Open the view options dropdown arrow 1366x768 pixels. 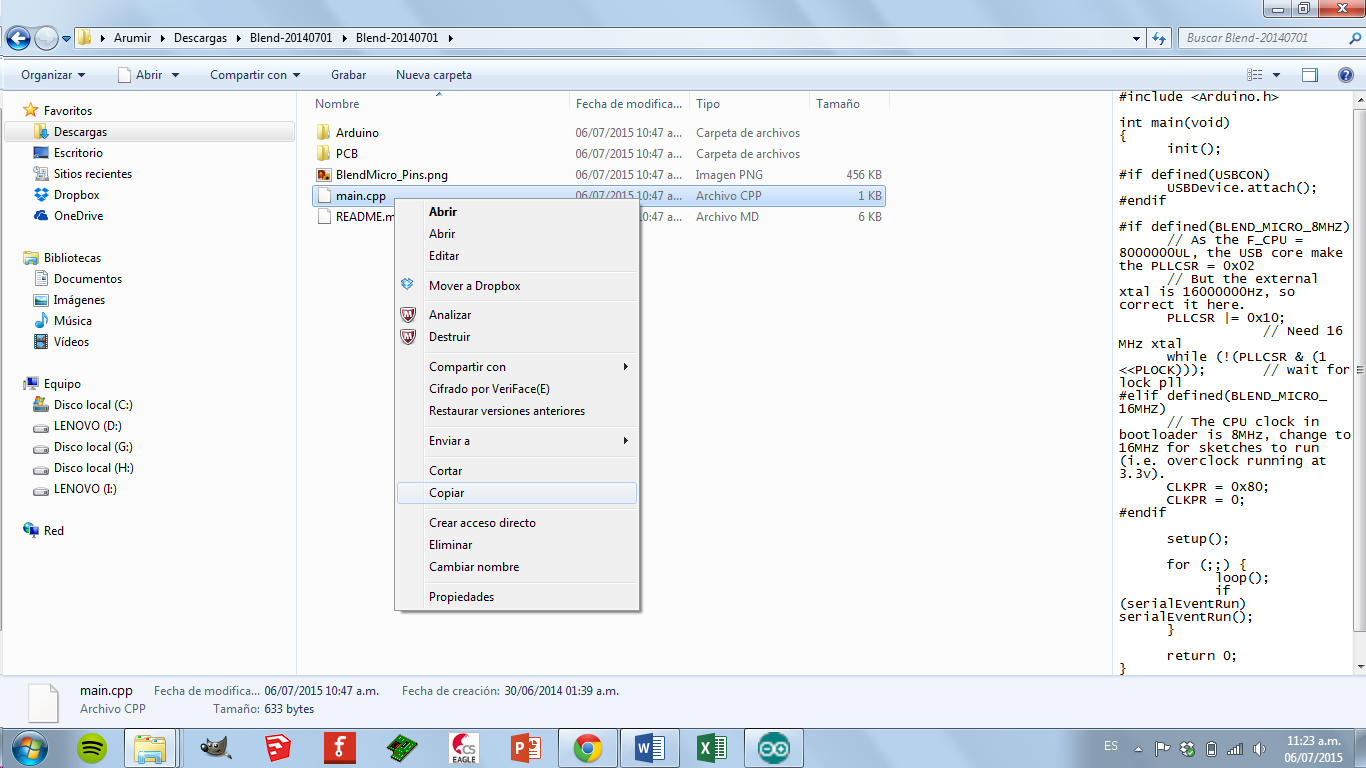1277,75
